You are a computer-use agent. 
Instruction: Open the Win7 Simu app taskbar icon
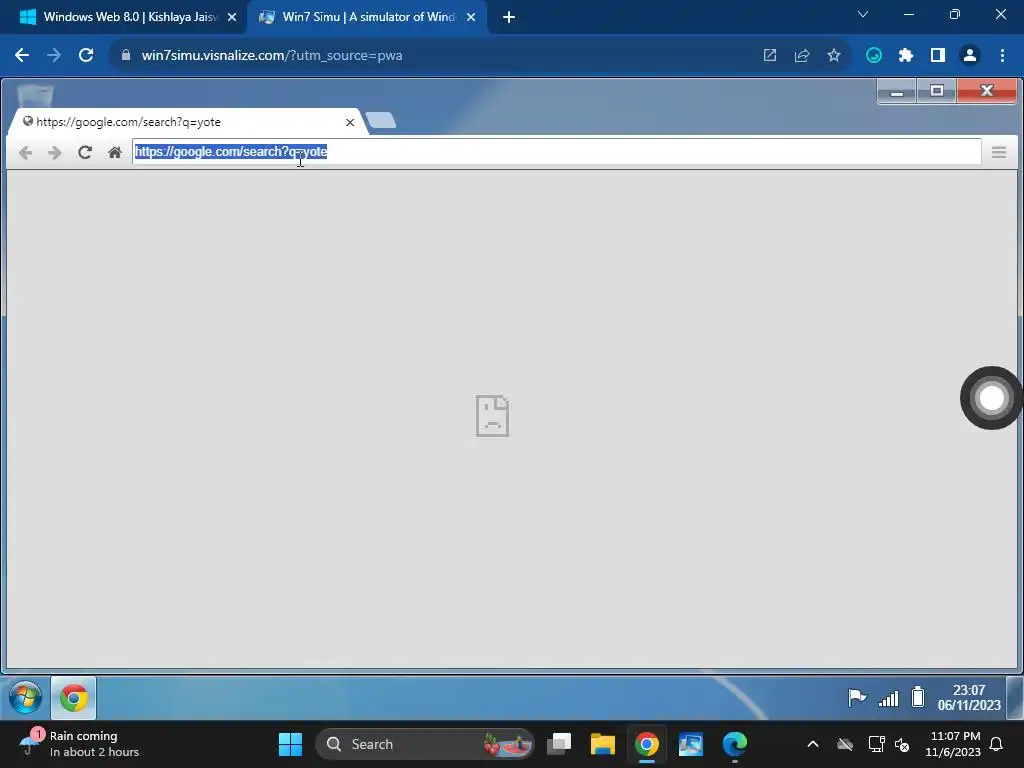pyautogui.click(x=690, y=744)
